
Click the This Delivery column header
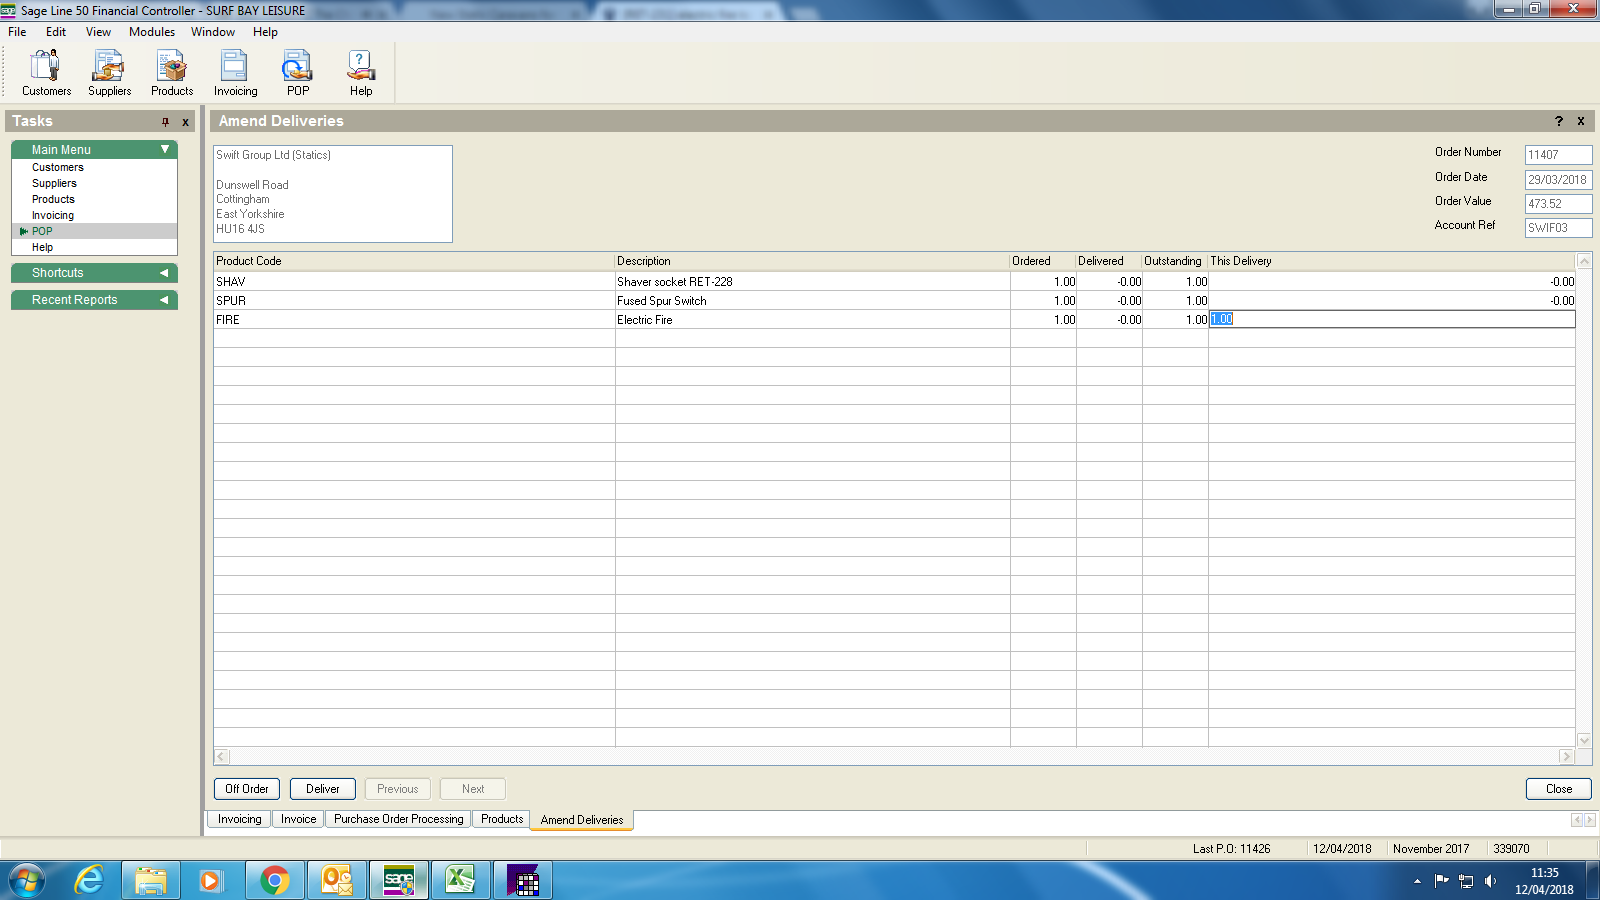1392,261
